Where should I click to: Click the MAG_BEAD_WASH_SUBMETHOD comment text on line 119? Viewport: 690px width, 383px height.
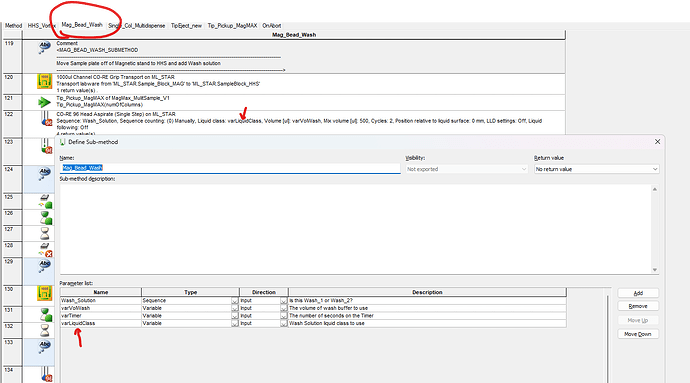click(97, 50)
